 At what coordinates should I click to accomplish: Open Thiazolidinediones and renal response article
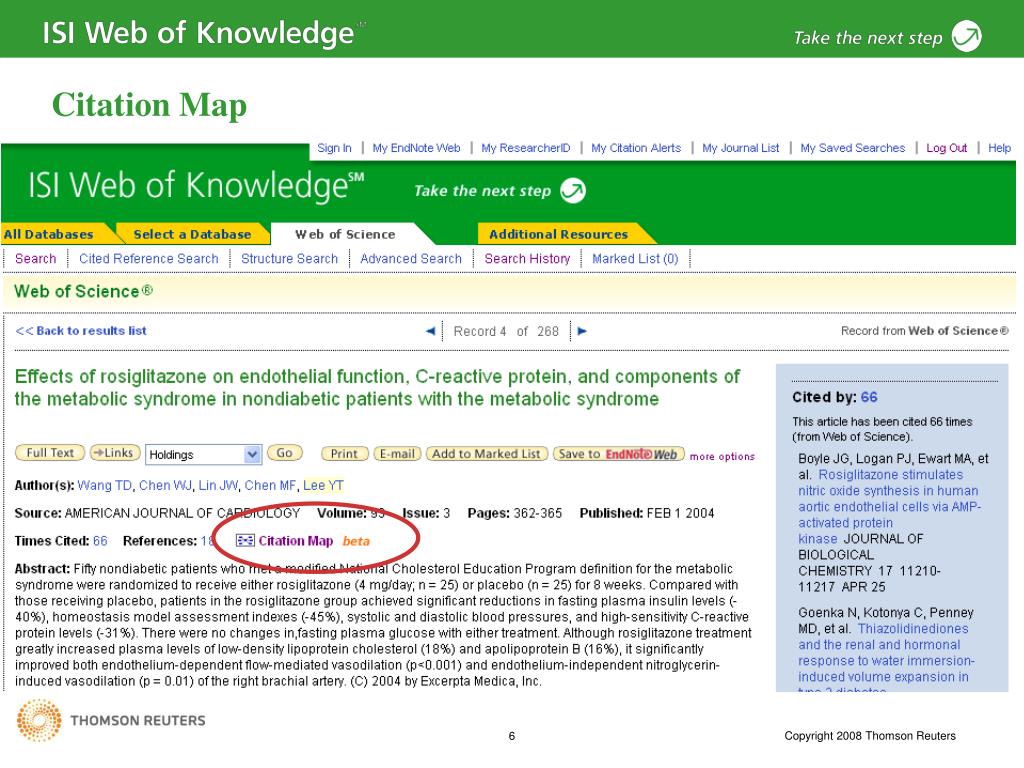tap(886, 656)
